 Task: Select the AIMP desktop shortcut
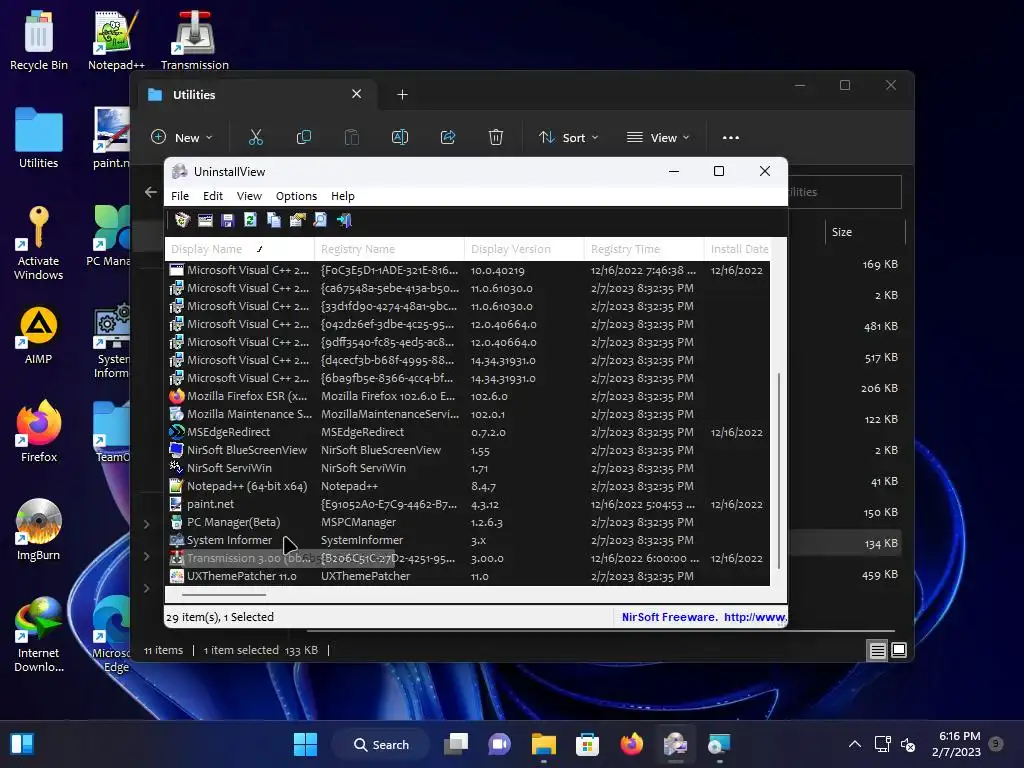point(39,335)
